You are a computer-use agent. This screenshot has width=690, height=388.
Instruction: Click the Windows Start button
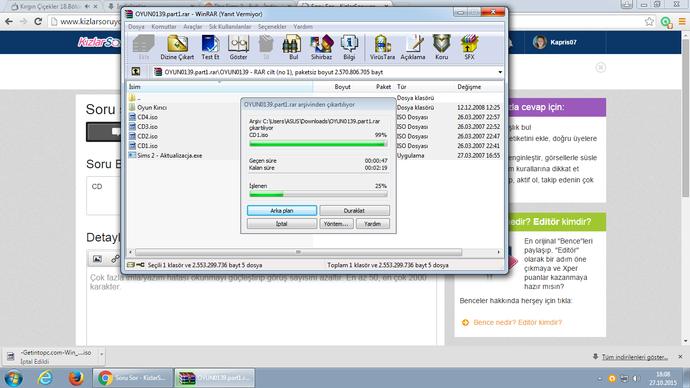click(14, 378)
